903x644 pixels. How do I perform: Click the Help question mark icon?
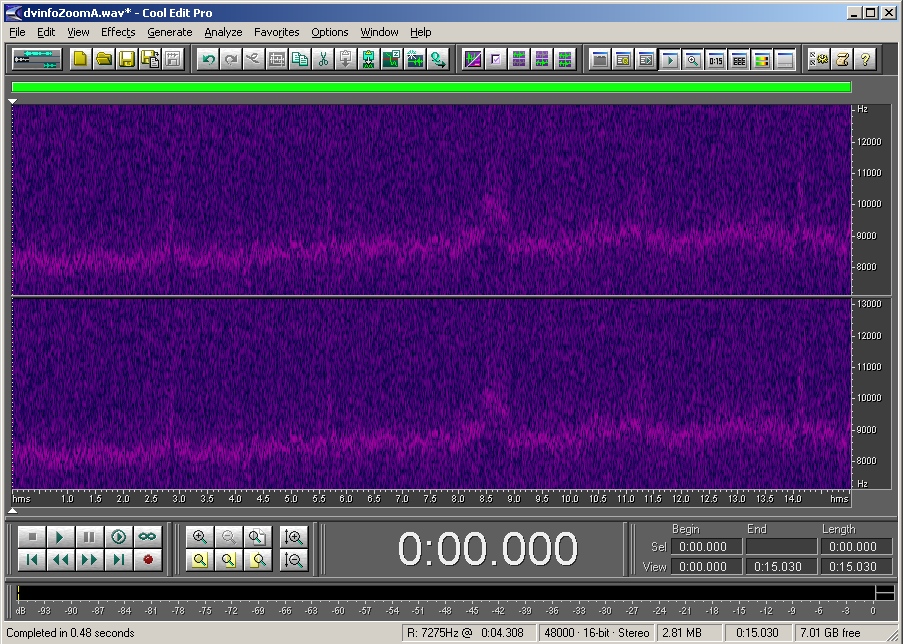(865, 59)
